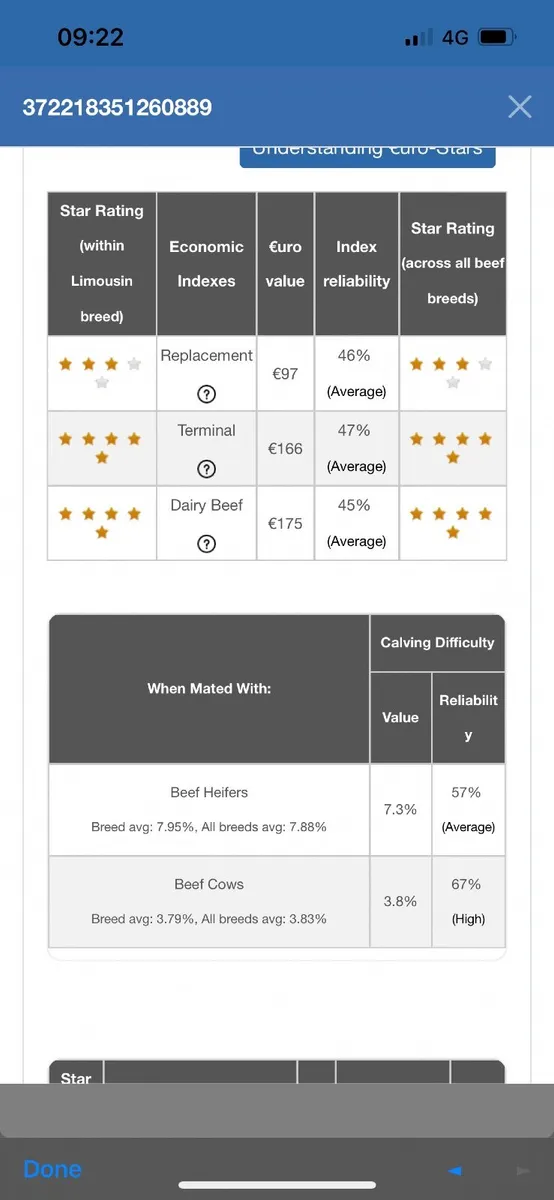The image size is (554, 1200).
Task: Open the Dairy Beef help question mark
Action: pos(207,543)
